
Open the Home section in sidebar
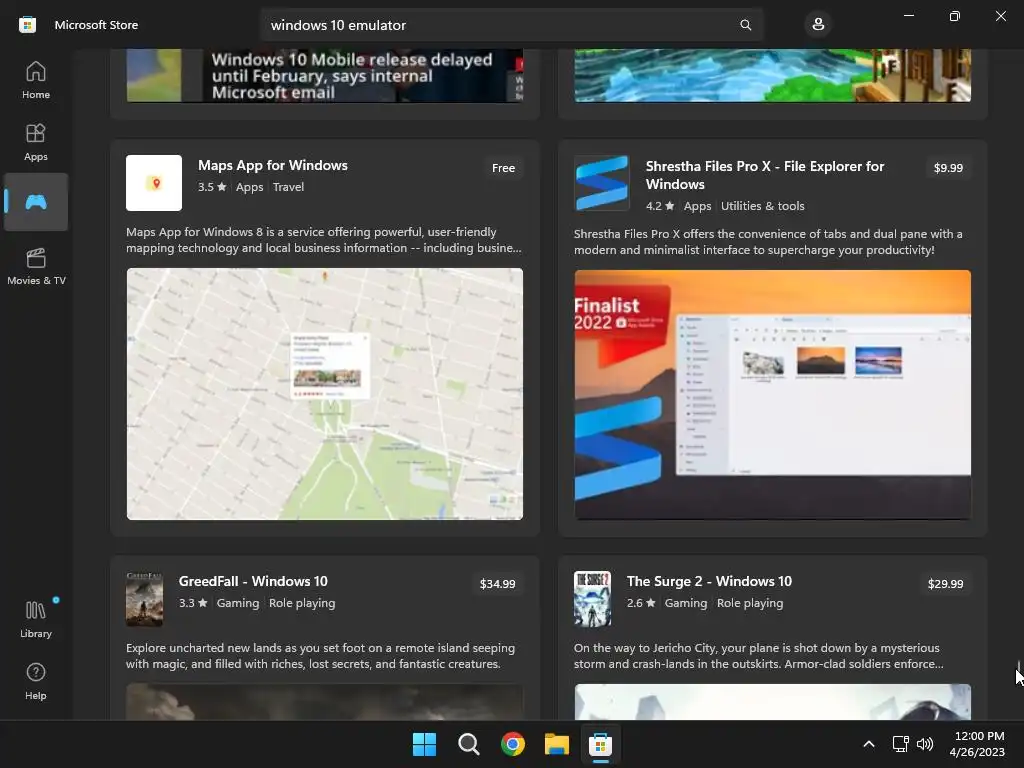coord(36,80)
